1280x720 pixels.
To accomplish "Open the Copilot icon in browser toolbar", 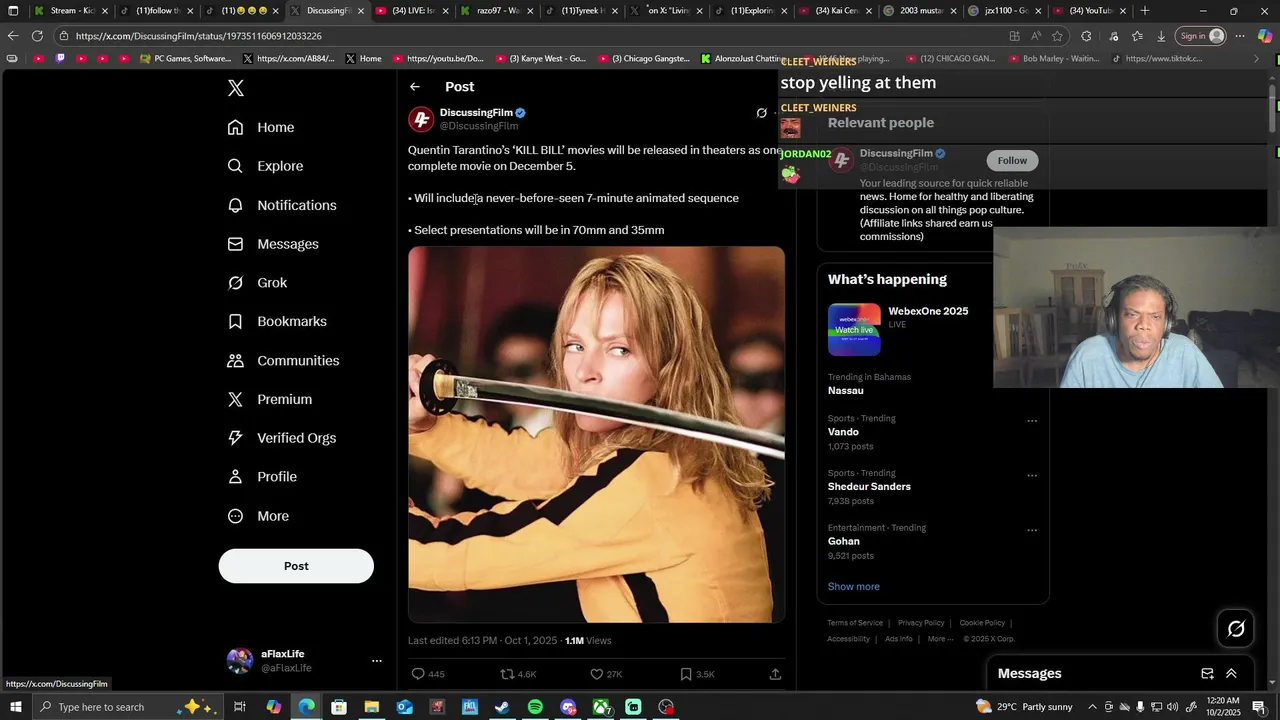I will (1265, 36).
